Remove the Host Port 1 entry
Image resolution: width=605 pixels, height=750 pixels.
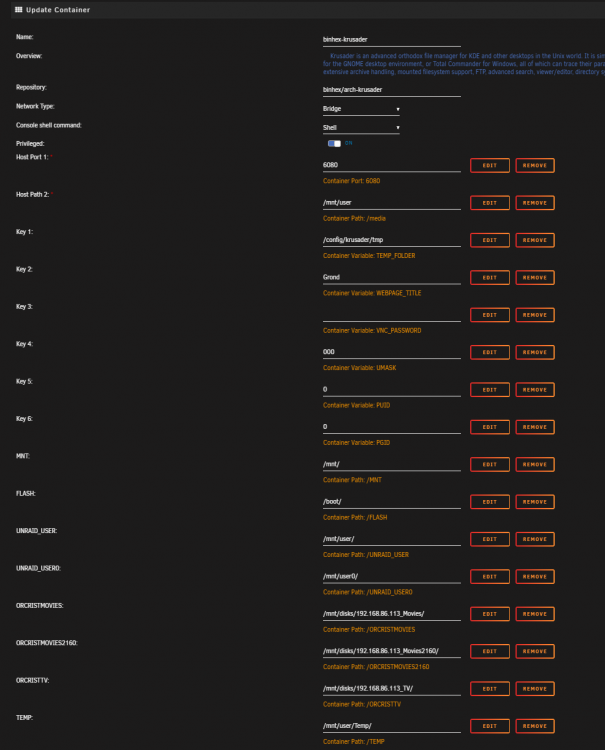(535, 165)
